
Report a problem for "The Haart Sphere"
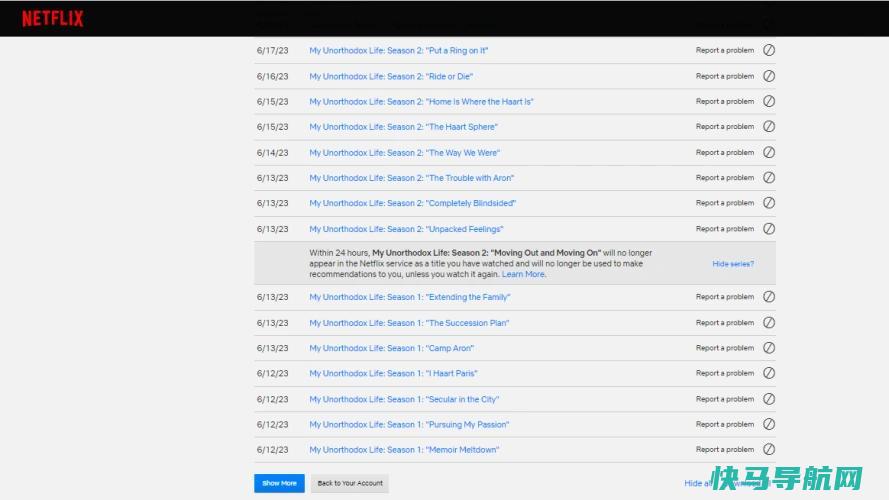[725, 126]
